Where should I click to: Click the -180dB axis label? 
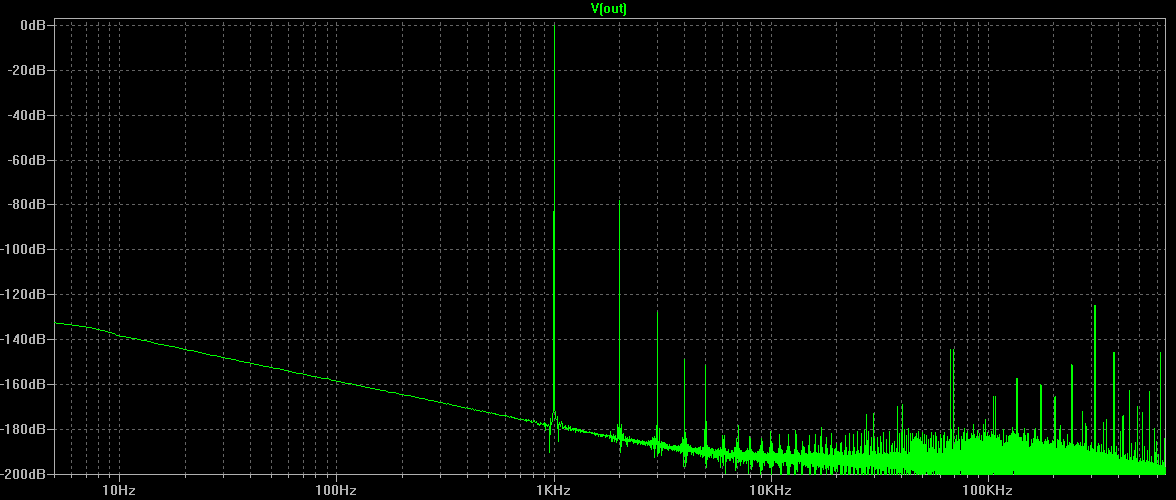(x=24, y=430)
